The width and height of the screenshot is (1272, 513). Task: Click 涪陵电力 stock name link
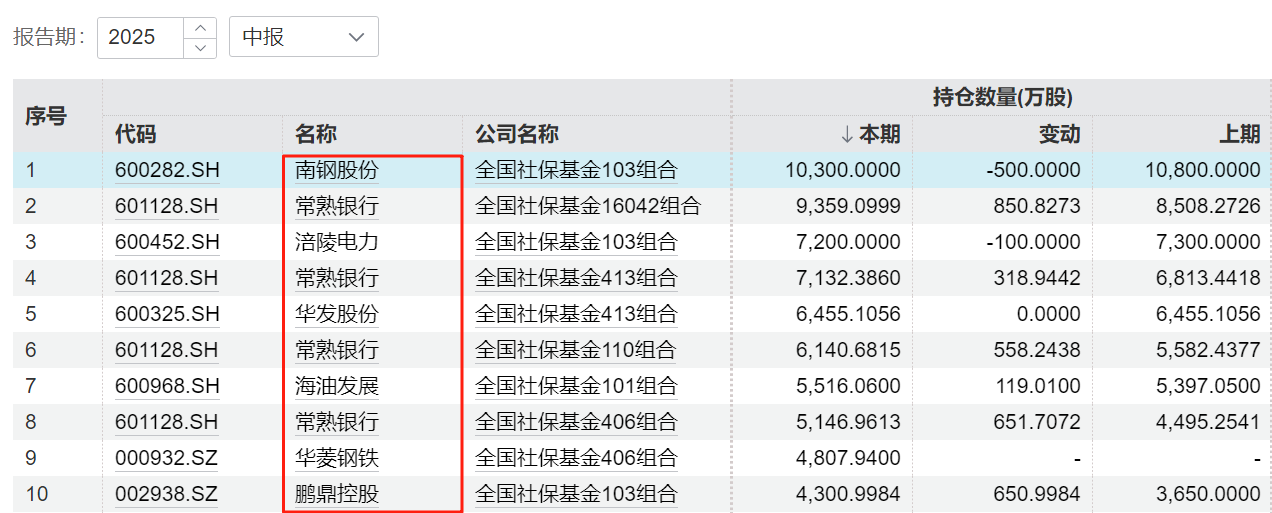tap(337, 242)
